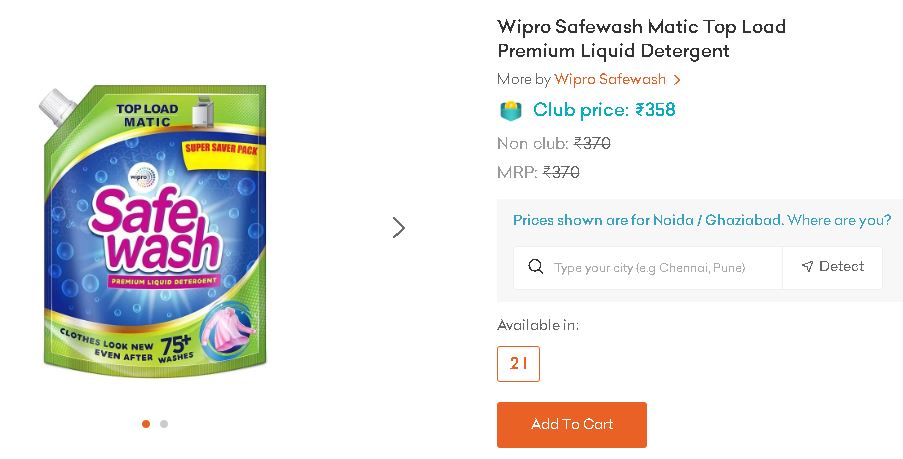Click the chevron next to Wipro Safewash
The height and width of the screenshot is (459, 903).
[x=677, y=80]
